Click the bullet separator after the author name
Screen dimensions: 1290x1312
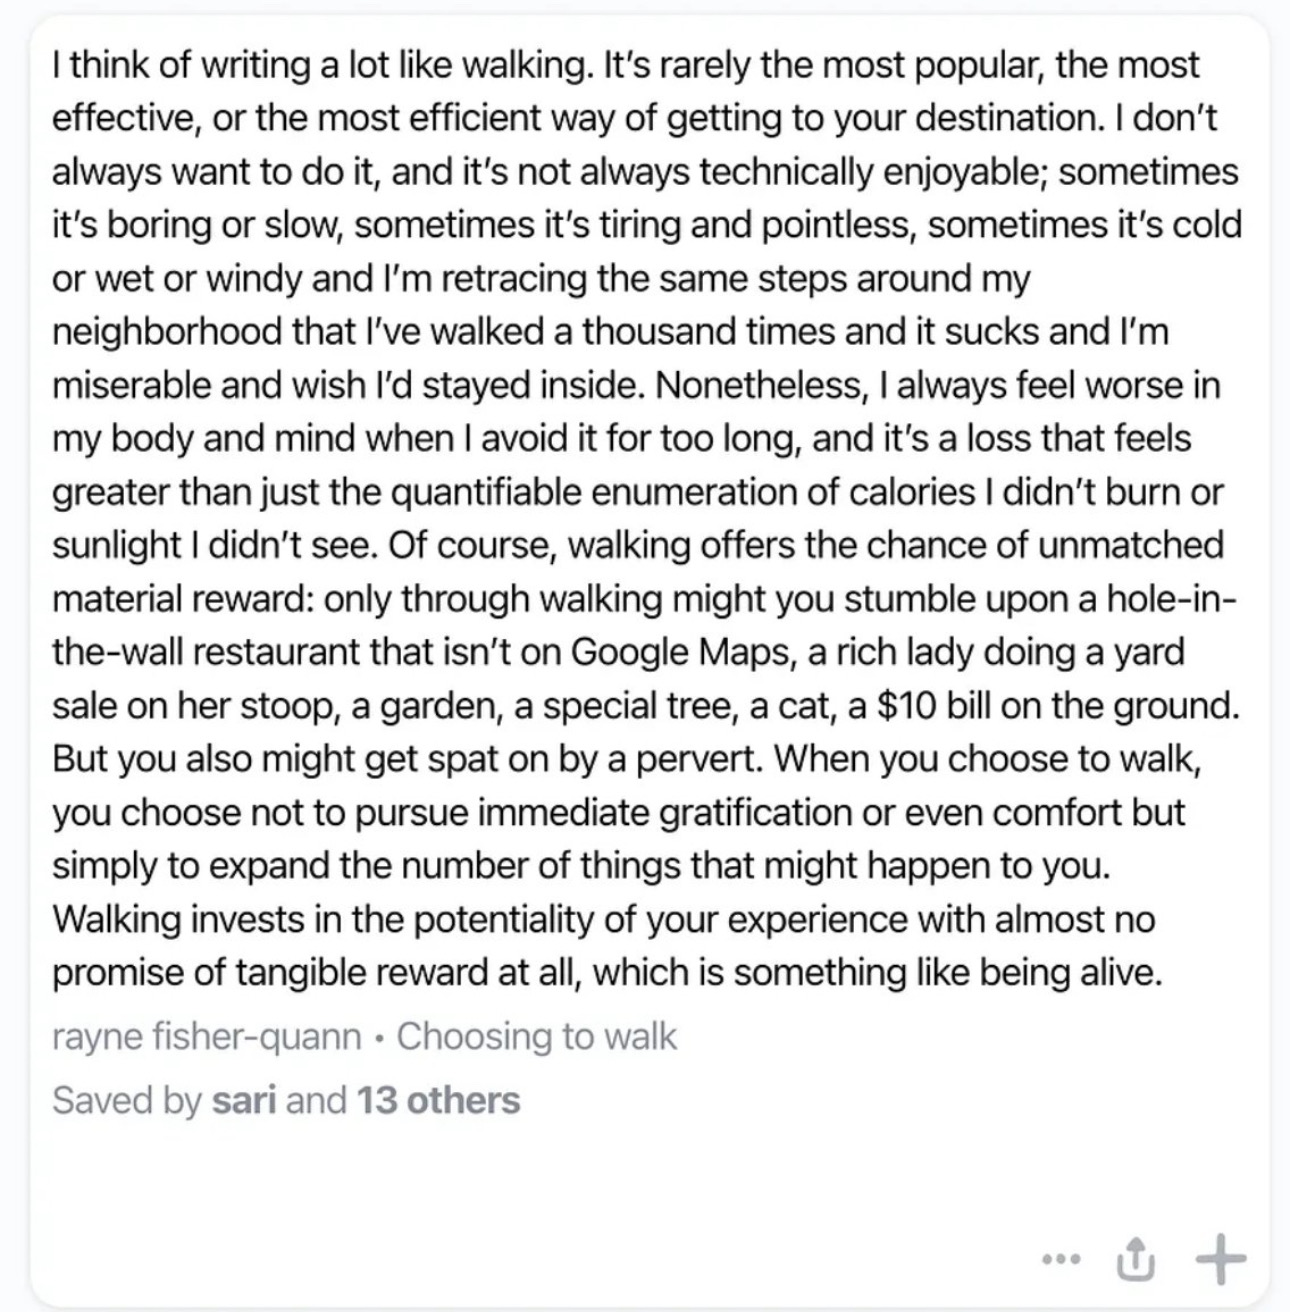pyautogui.click(x=379, y=1038)
